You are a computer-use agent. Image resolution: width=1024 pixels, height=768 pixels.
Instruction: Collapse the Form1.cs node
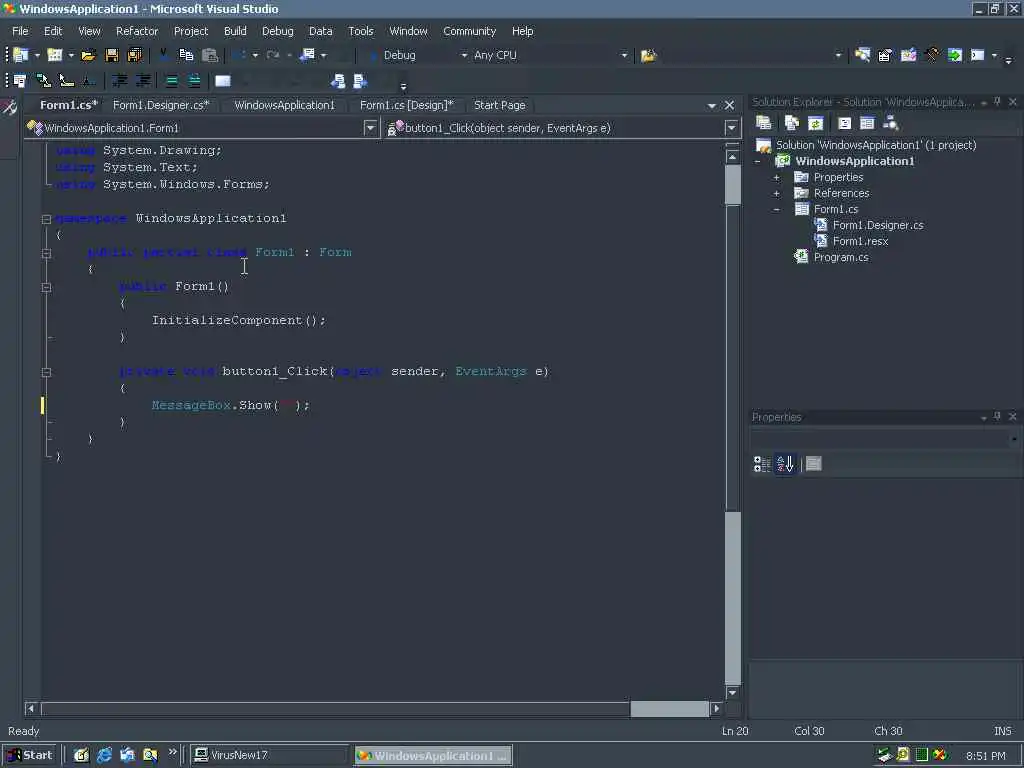776,210
